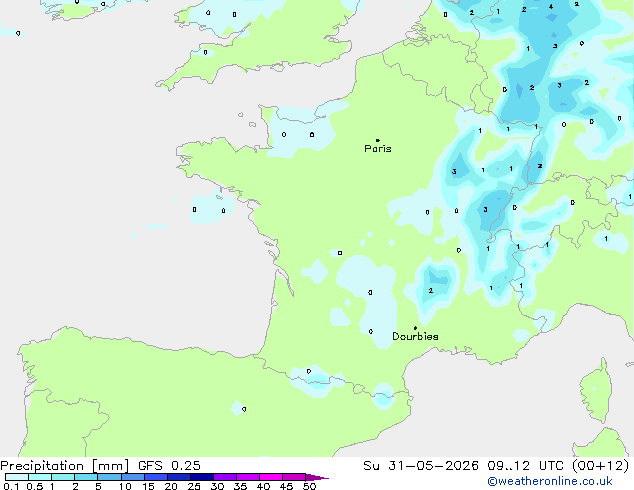Select the 1–2 mm legend swatch
The width and height of the screenshot is (634, 490).
(63, 477)
